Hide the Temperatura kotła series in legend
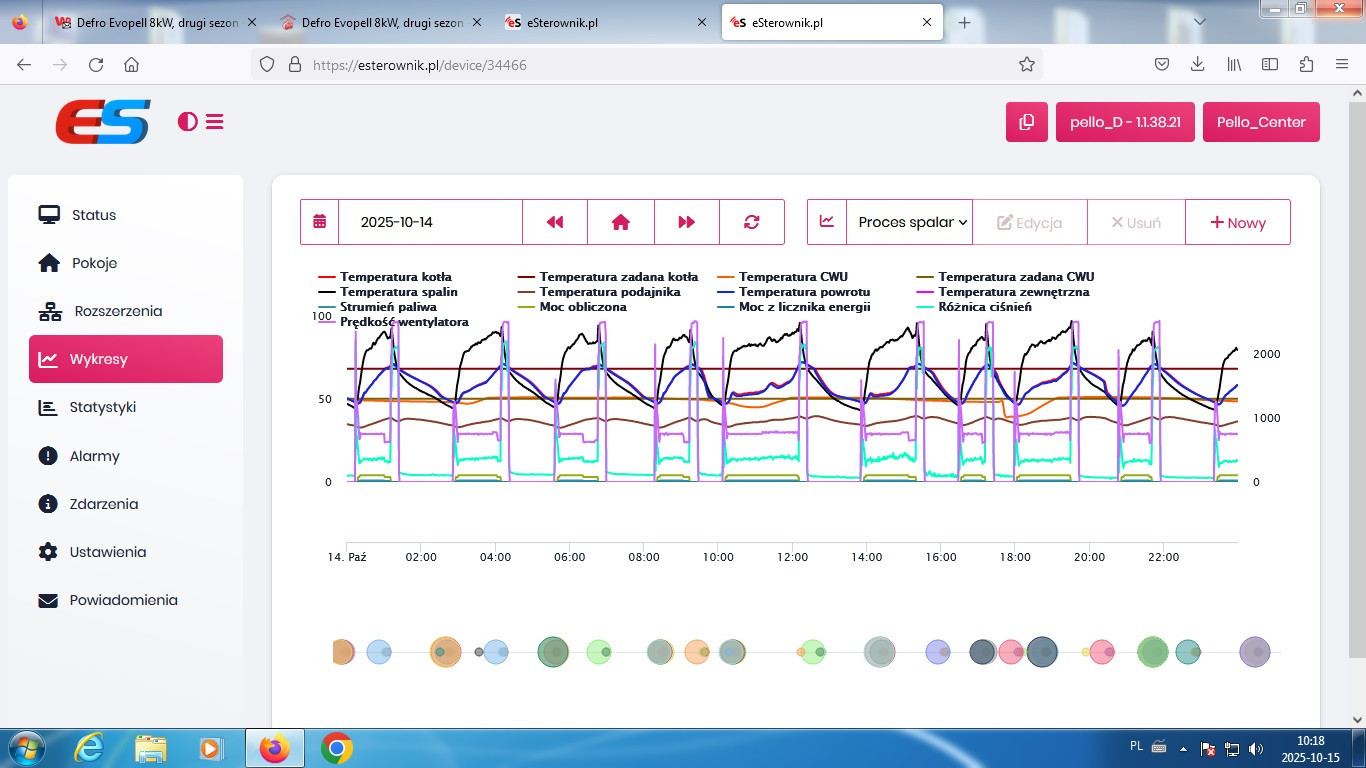Image resolution: width=1366 pixels, height=768 pixels. point(395,277)
